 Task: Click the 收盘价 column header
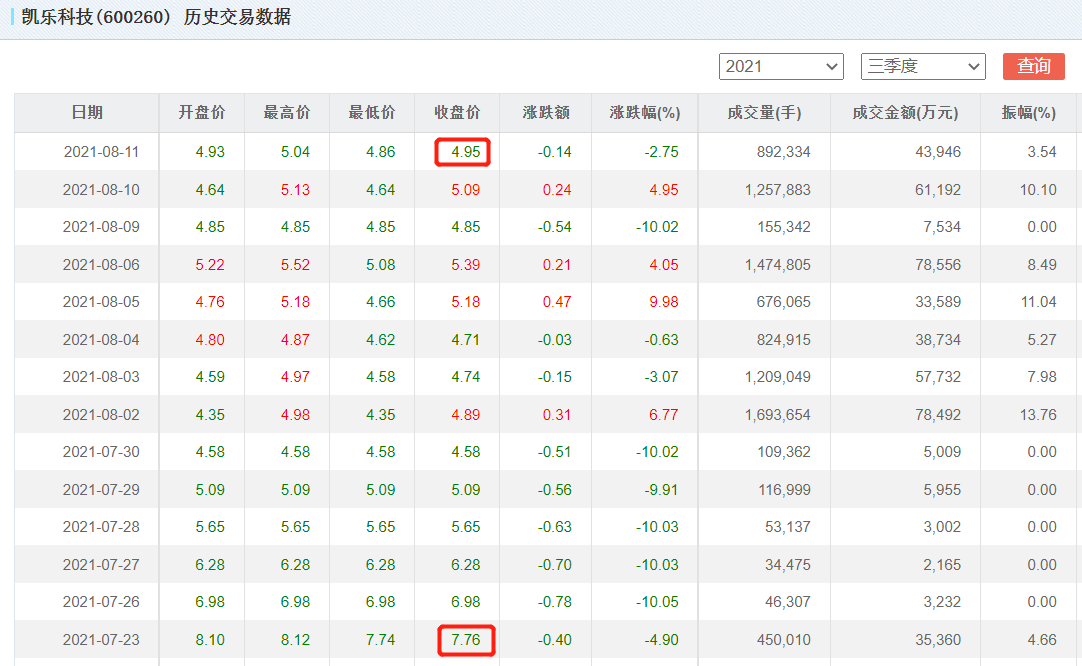[457, 112]
